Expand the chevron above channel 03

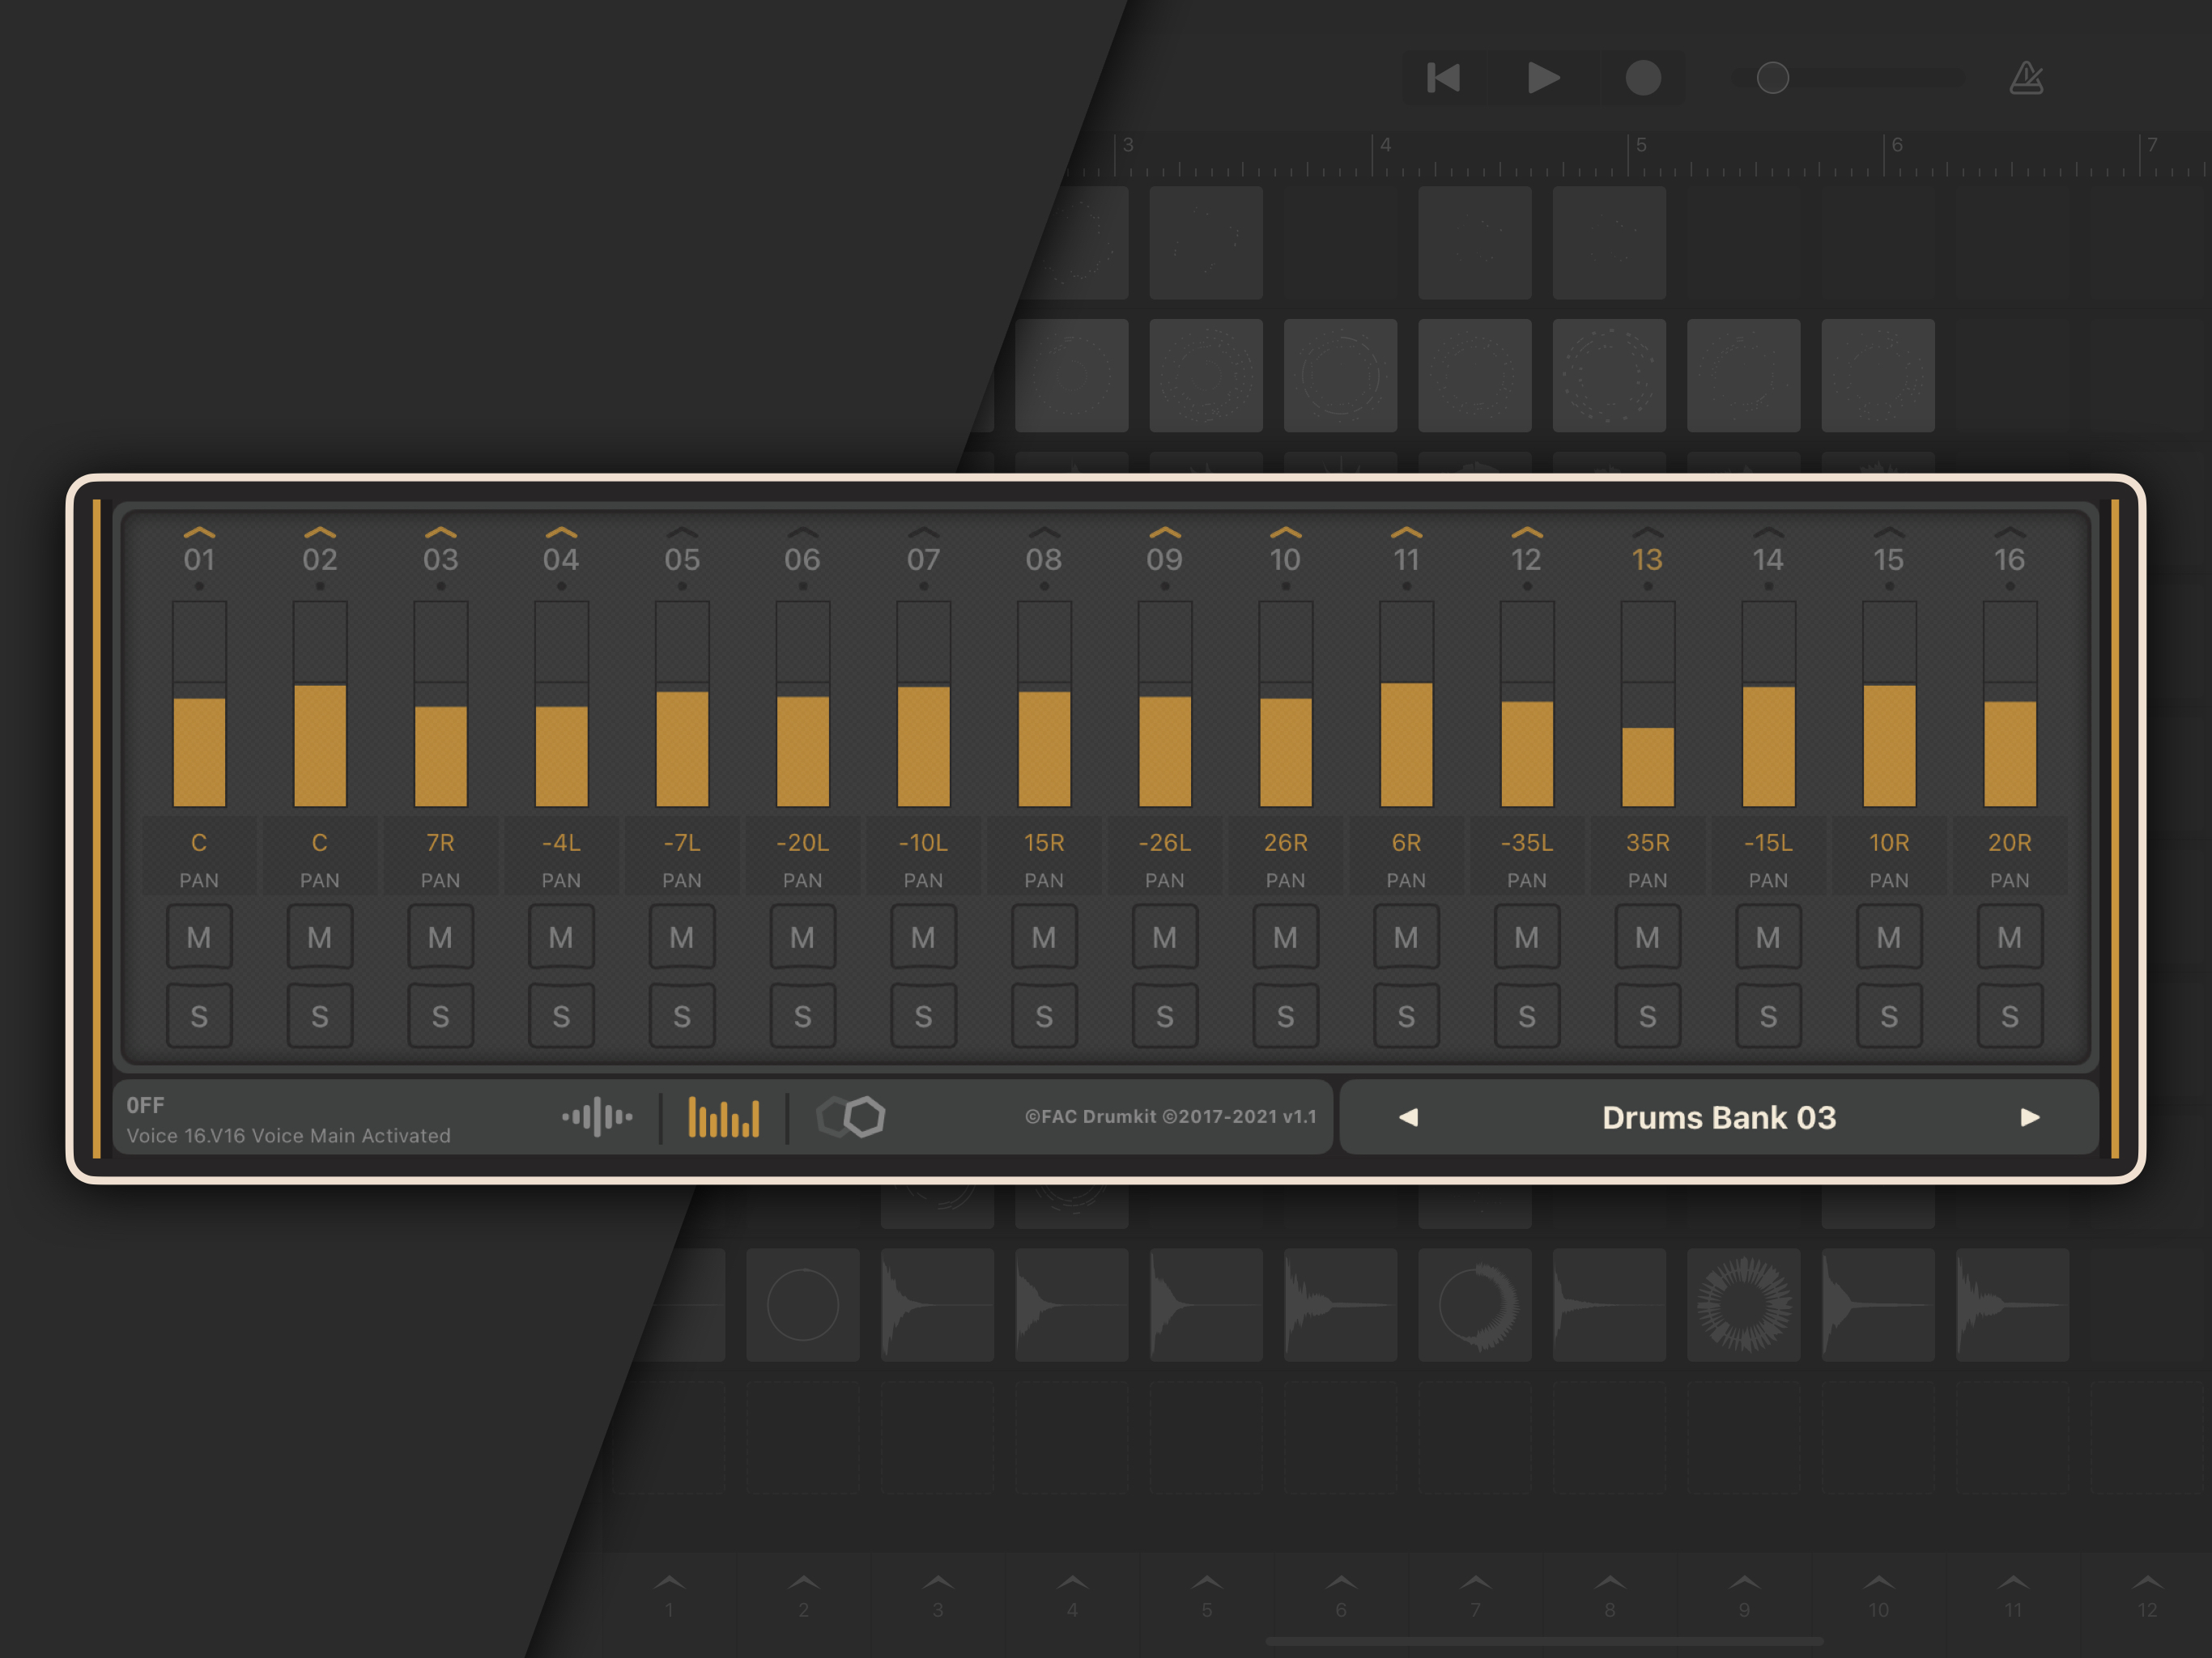(x=440, y=533)
